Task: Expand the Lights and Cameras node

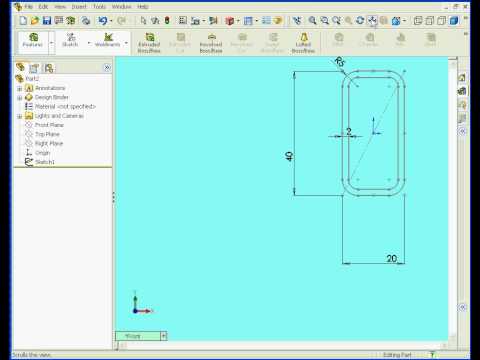Action: [19, 117]
